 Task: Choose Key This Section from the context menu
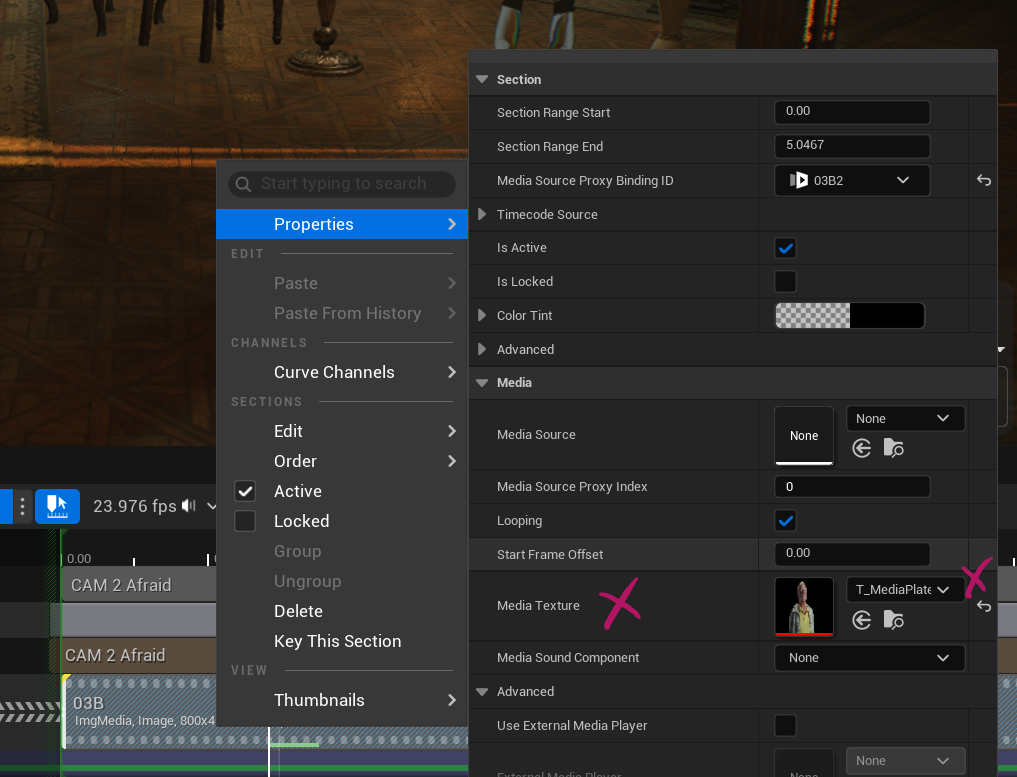coord(337,641)
